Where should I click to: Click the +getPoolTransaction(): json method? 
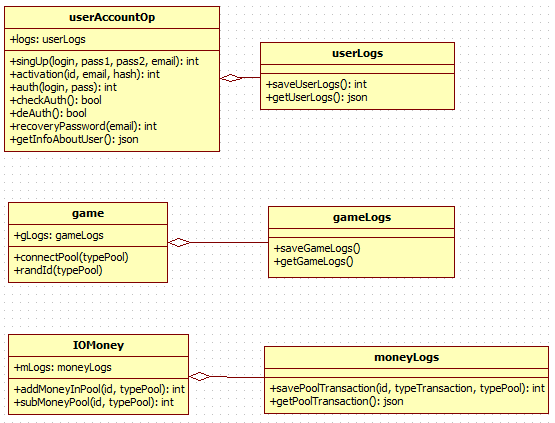(337, 401)
